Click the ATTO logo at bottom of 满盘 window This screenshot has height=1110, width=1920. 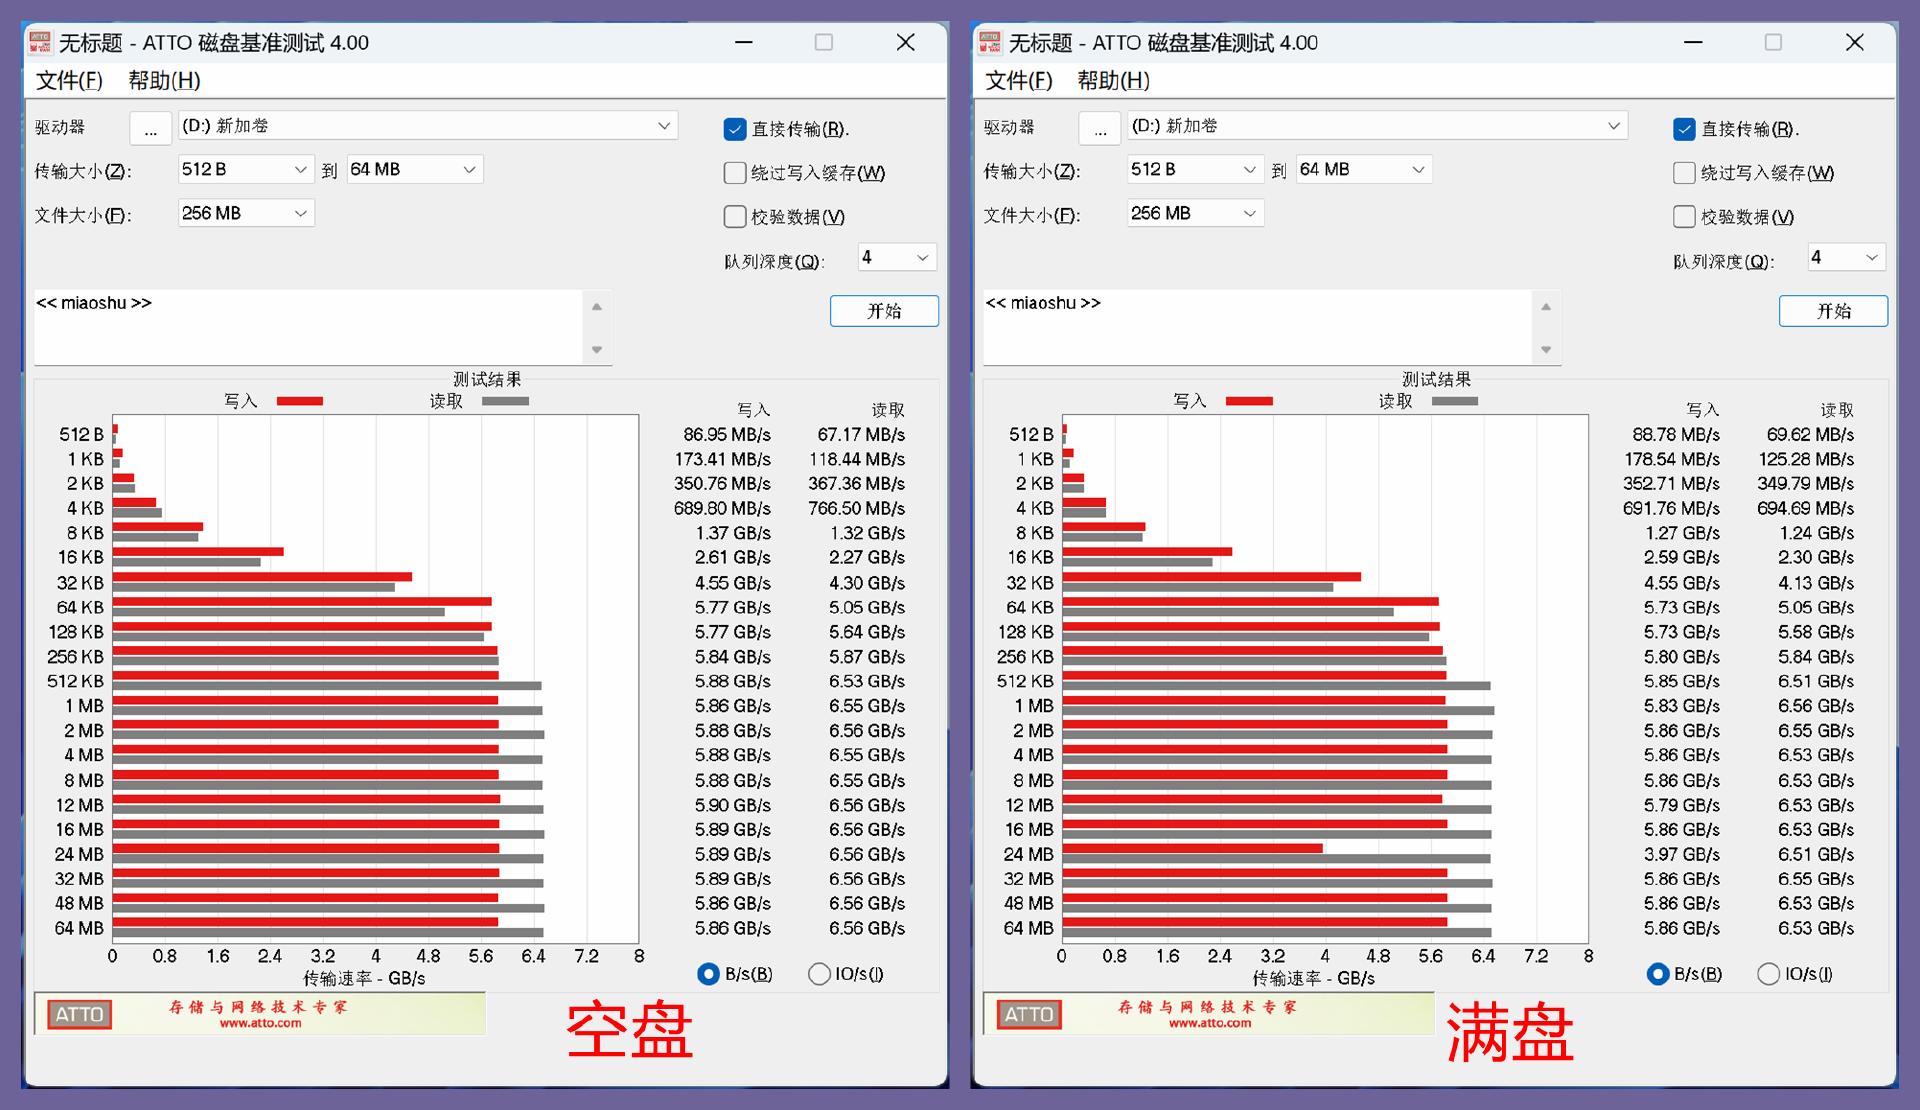click(1027, 1014)
